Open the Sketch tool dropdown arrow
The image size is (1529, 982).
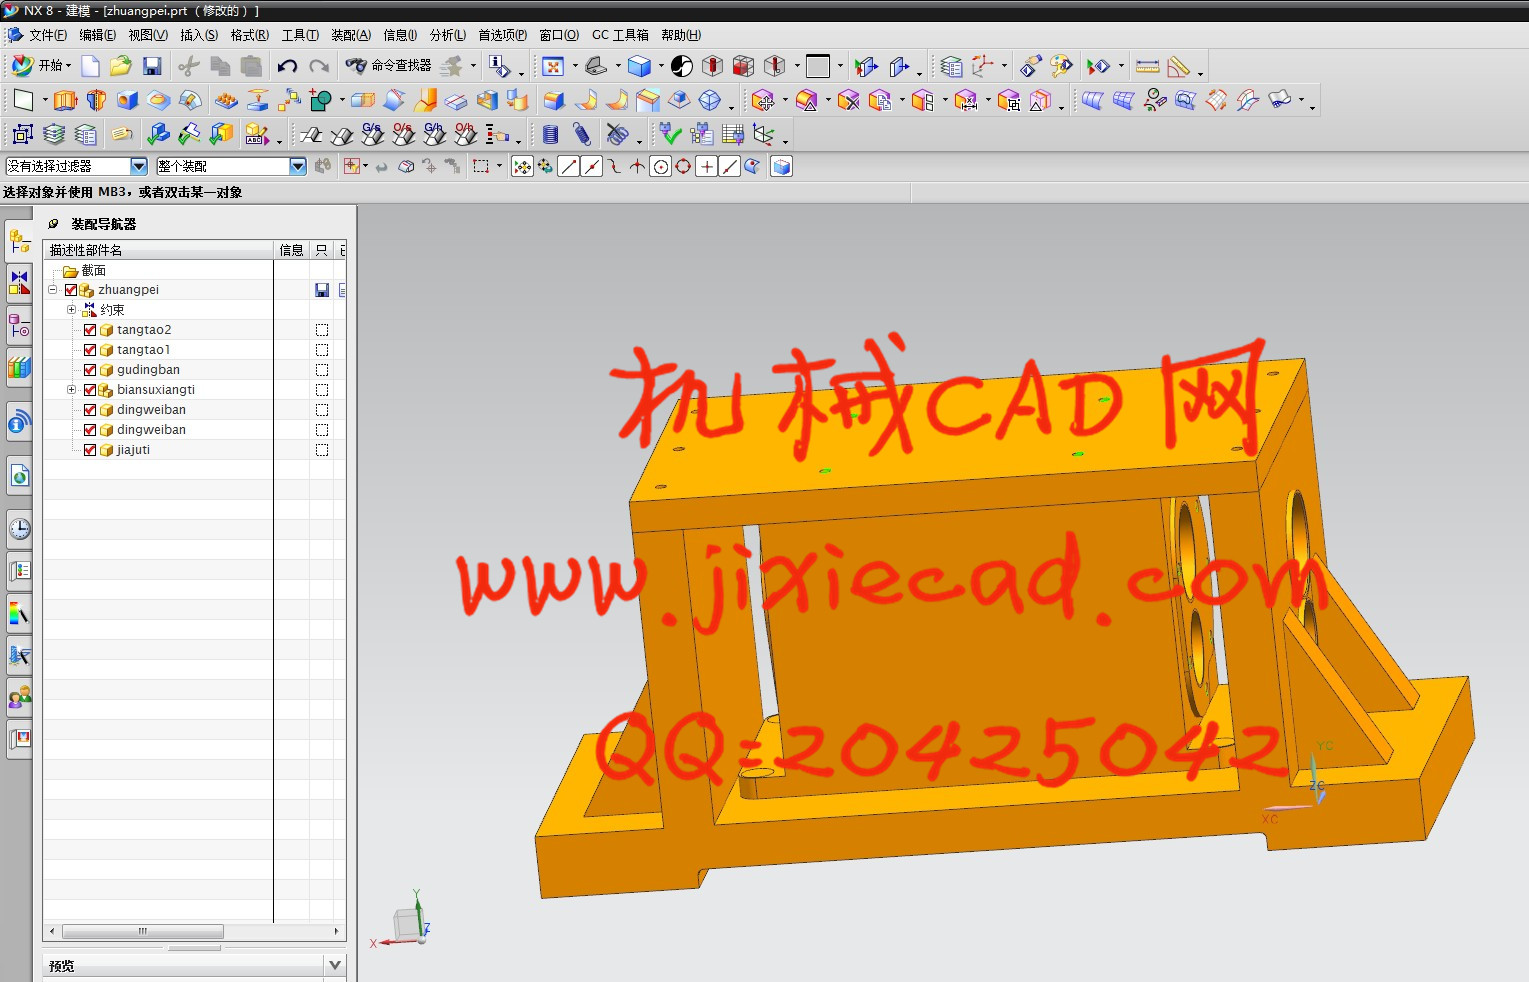[x=45, y=100]
